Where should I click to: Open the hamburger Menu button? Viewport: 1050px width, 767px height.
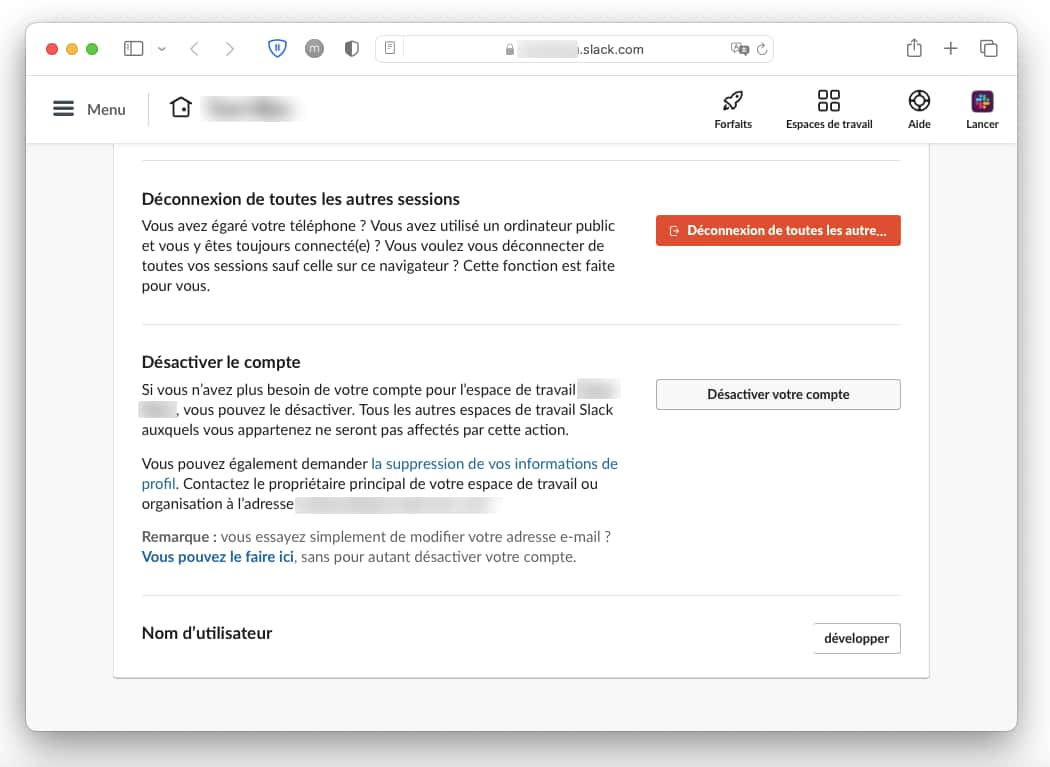(x=64, y=109)
